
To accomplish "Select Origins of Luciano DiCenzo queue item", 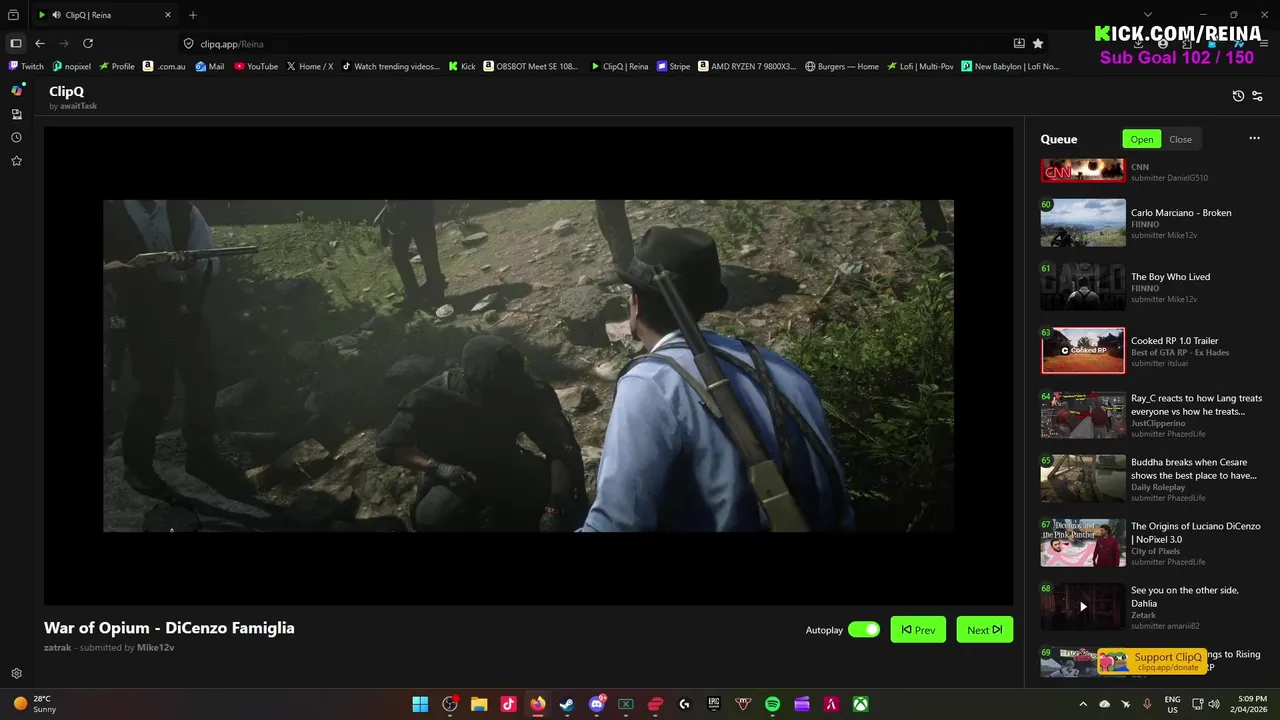I will click(x=1153, y=543).
